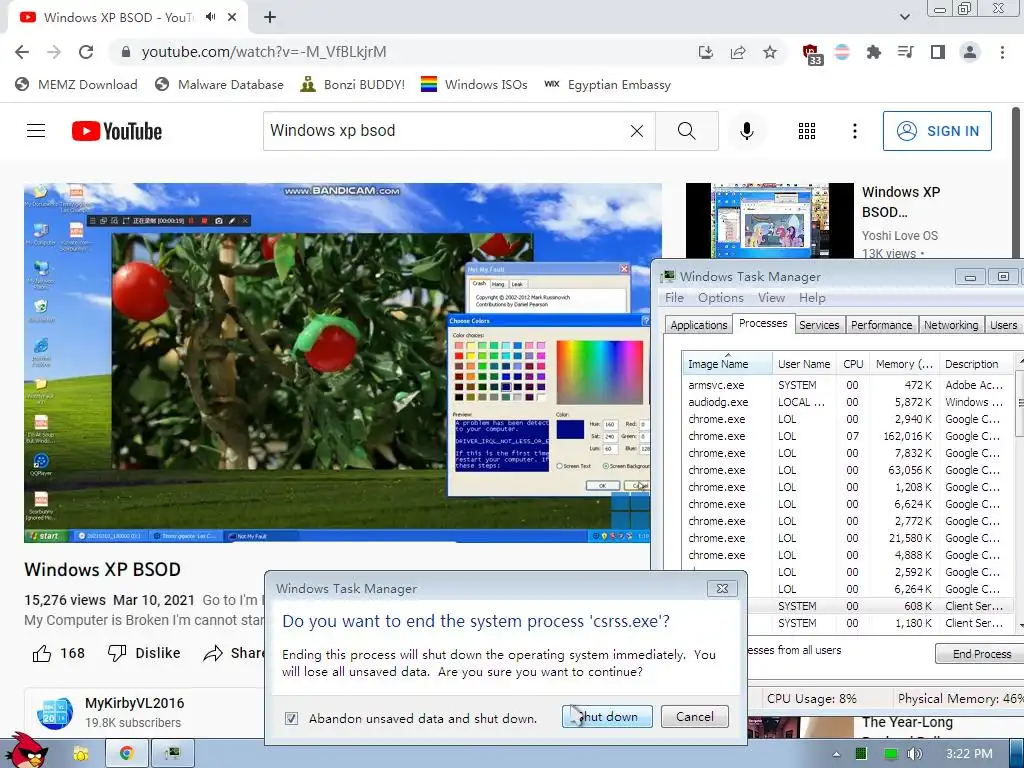Screen dimensions: 1024x768
Task: Mute the tab via speaker icon
Action: [210, 17]
